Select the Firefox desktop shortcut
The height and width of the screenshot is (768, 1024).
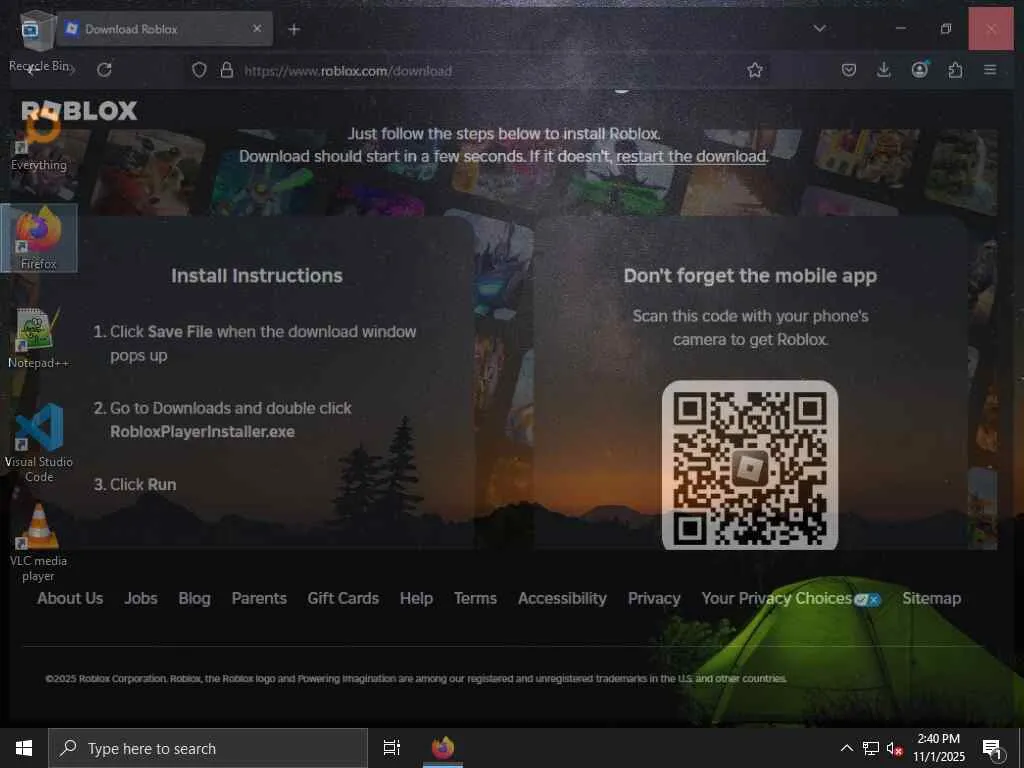tap(39, 238)
